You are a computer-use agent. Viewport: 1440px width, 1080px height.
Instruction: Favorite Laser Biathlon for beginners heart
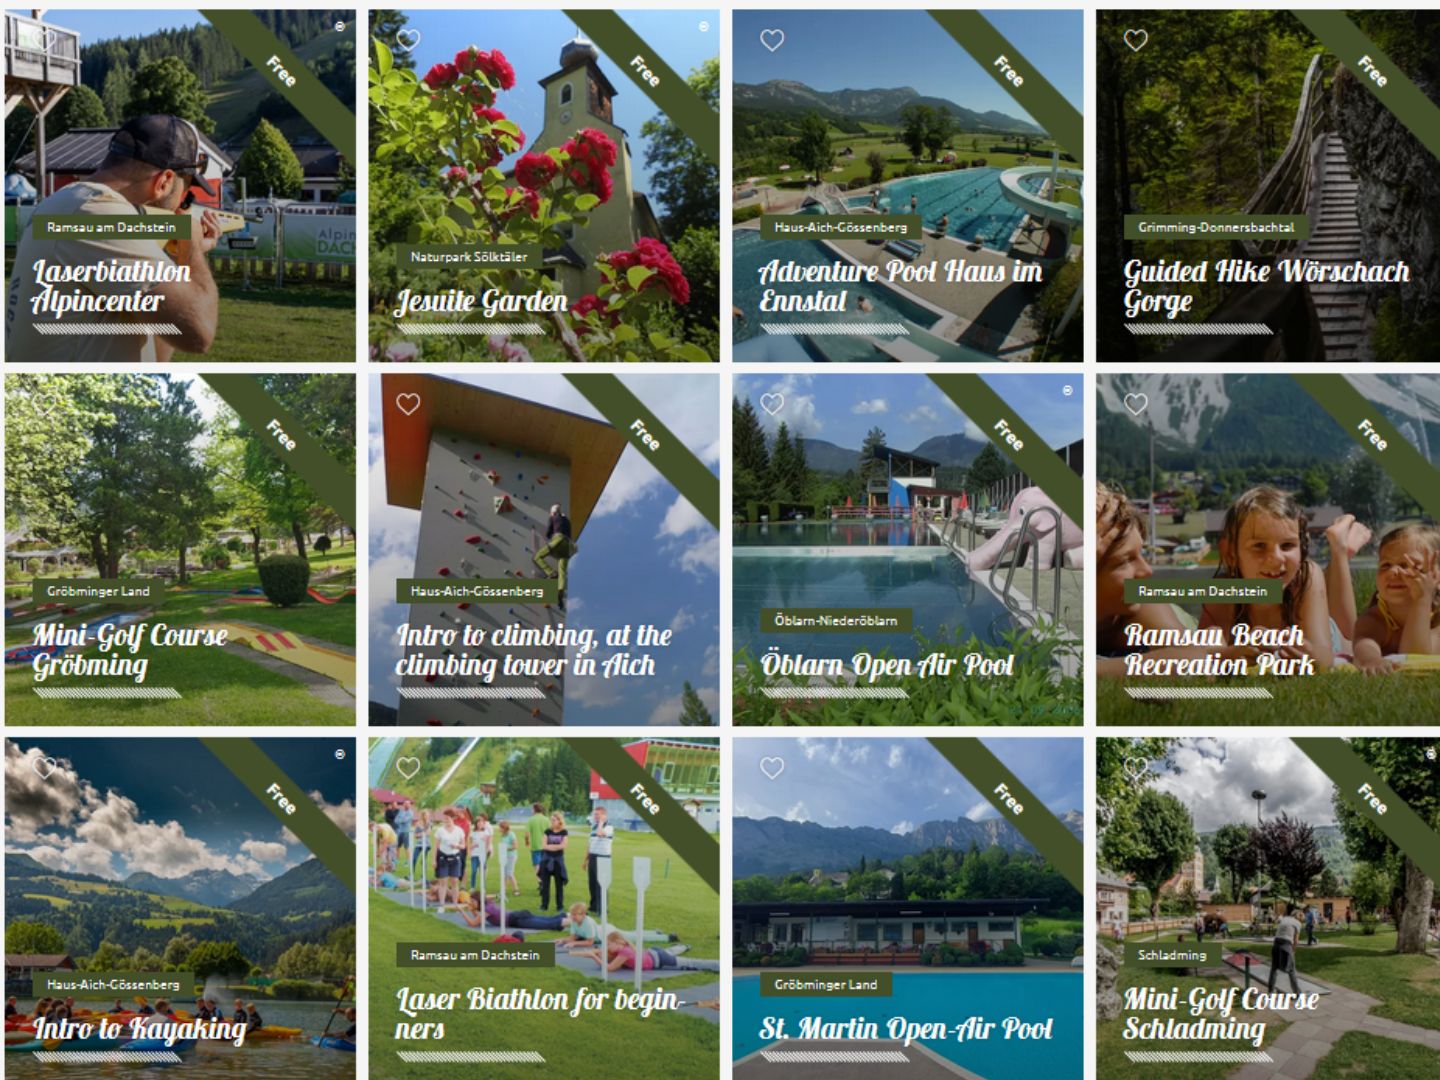pyautogui.click(x=408, y=768)
